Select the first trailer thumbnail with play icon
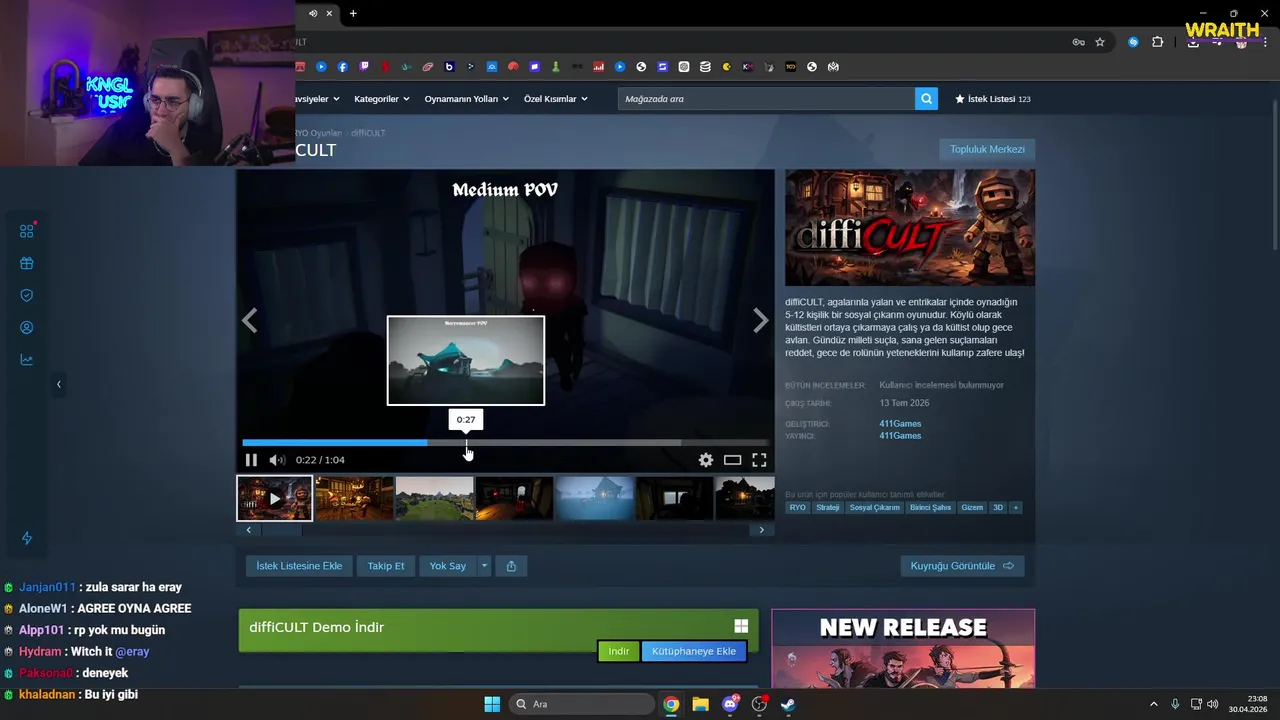1280x720 pixels. point(275,498)
